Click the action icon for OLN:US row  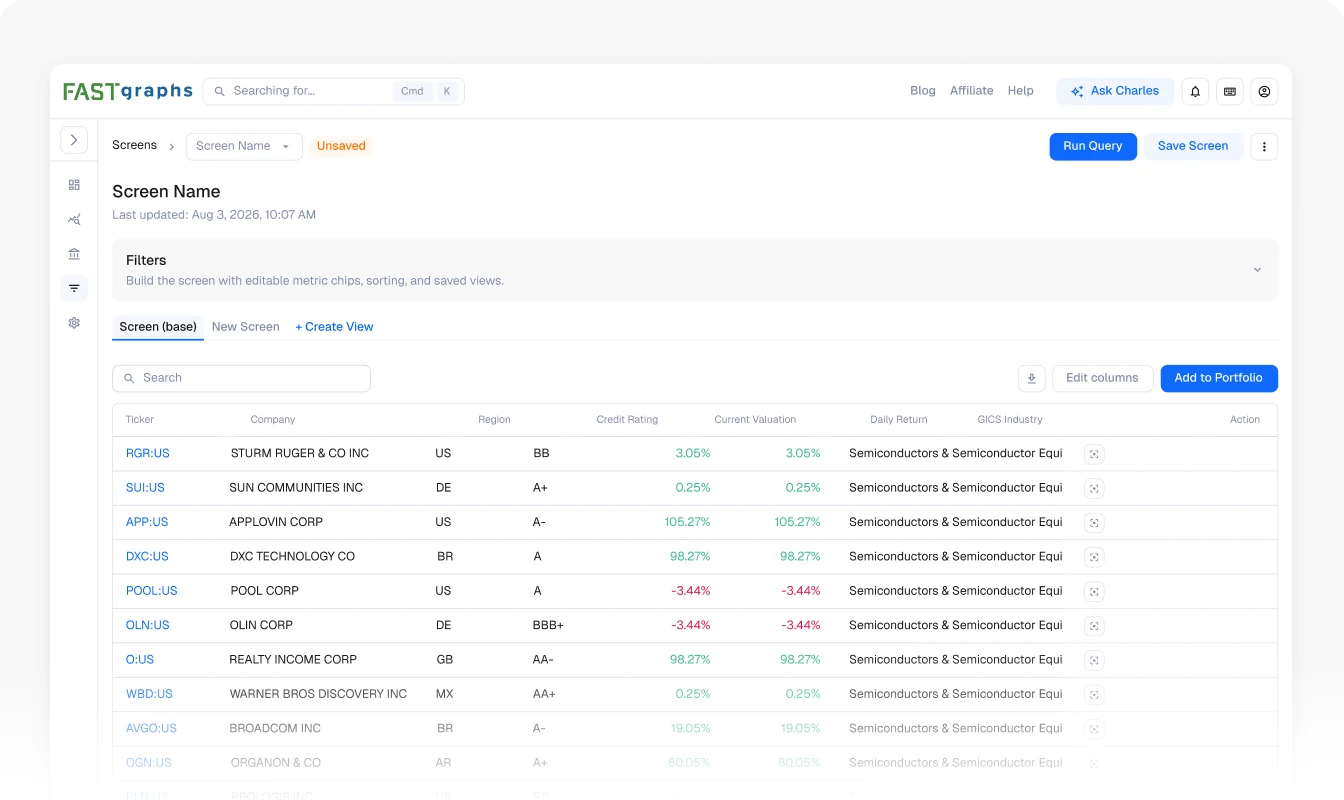(1094, 626)
